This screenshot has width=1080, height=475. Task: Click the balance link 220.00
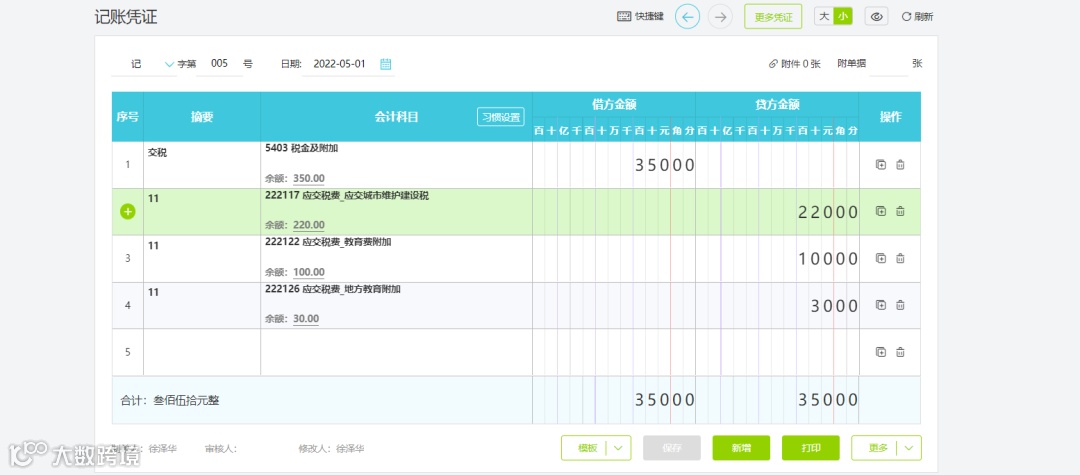(x=309, y=225)
